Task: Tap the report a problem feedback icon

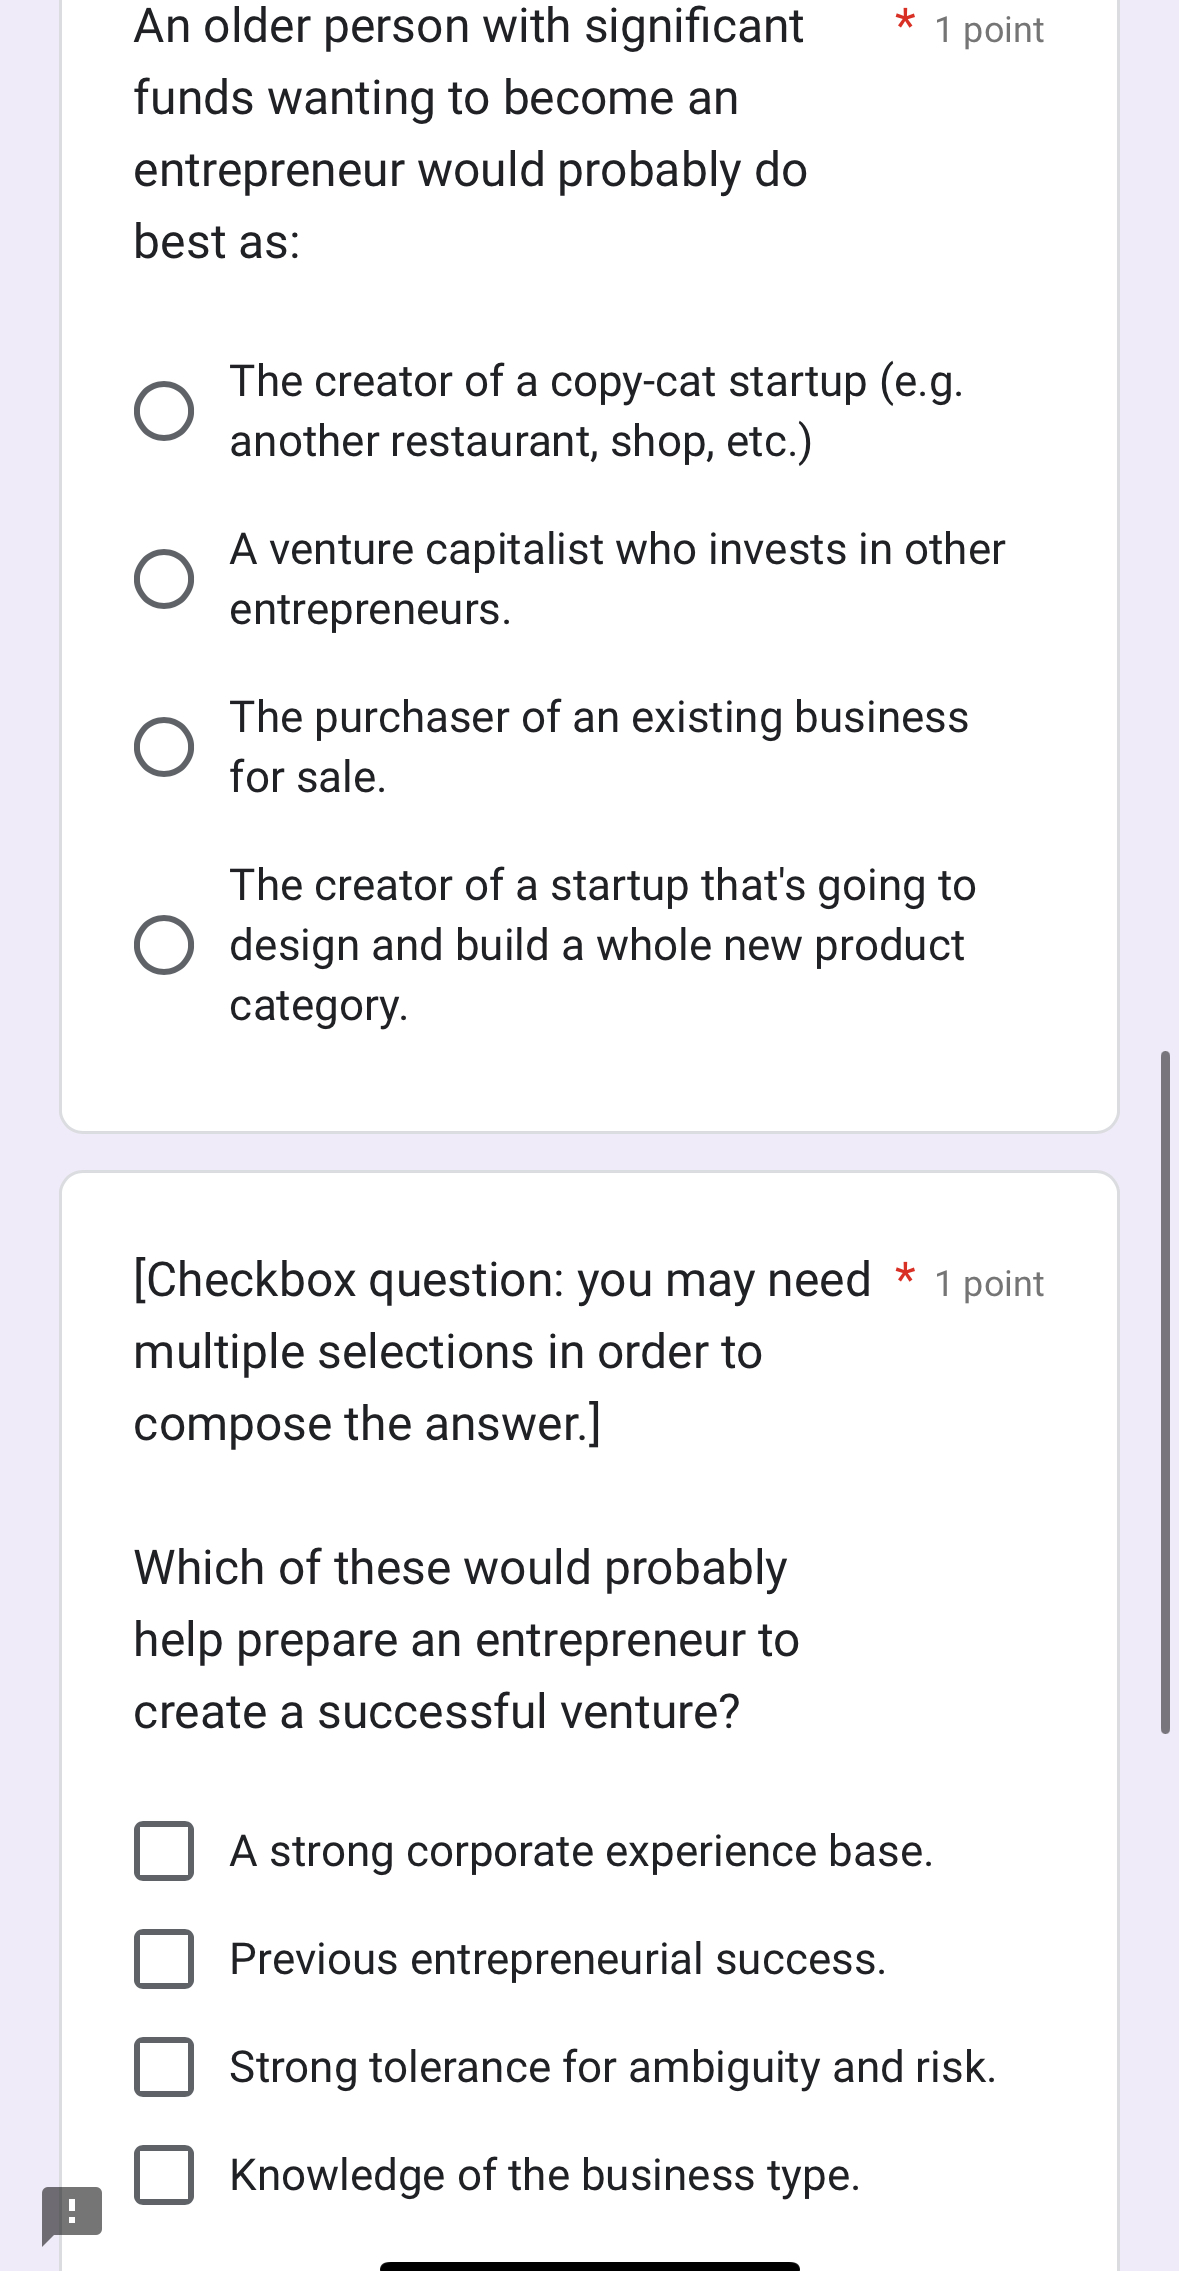Action: 71,2212
